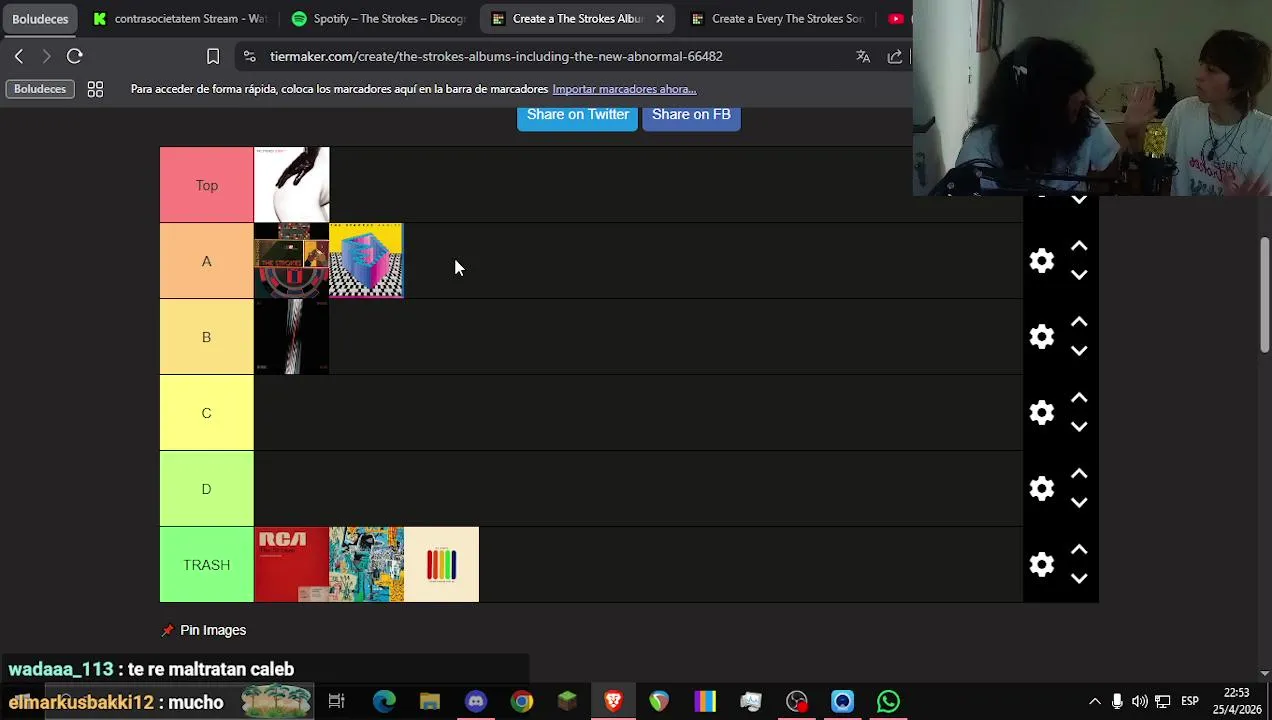Click Pin Images below the tier list
1272x720 pixels.
coord(204,630)
